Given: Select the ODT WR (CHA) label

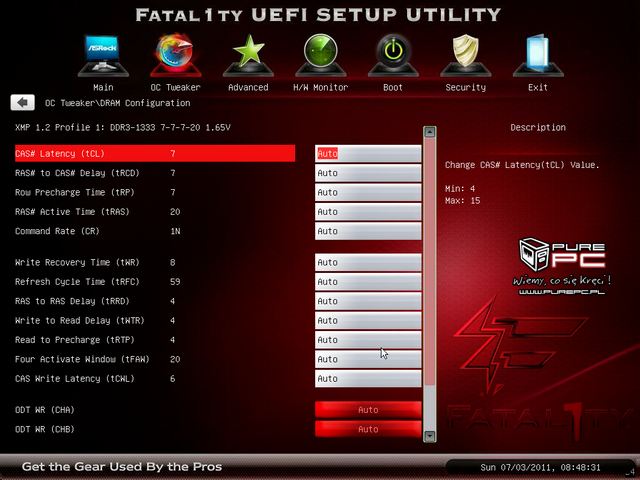Looking at the screenshot, I should pos(45,410).
